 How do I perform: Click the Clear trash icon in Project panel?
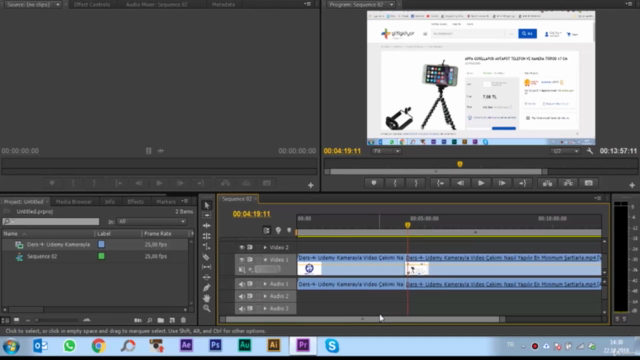[183, 320]
